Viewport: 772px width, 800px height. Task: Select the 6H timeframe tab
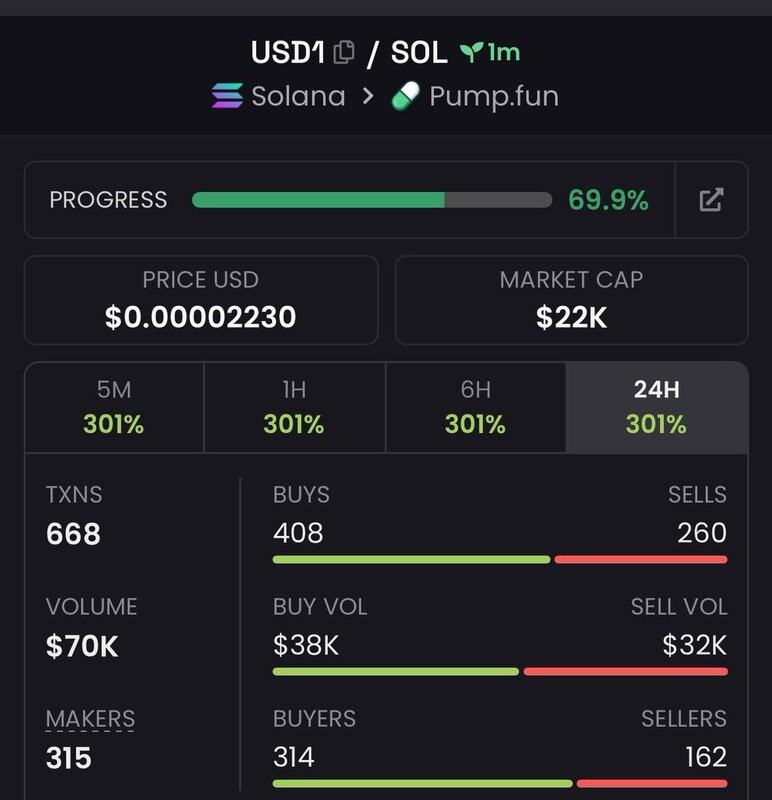pos(475,408)
